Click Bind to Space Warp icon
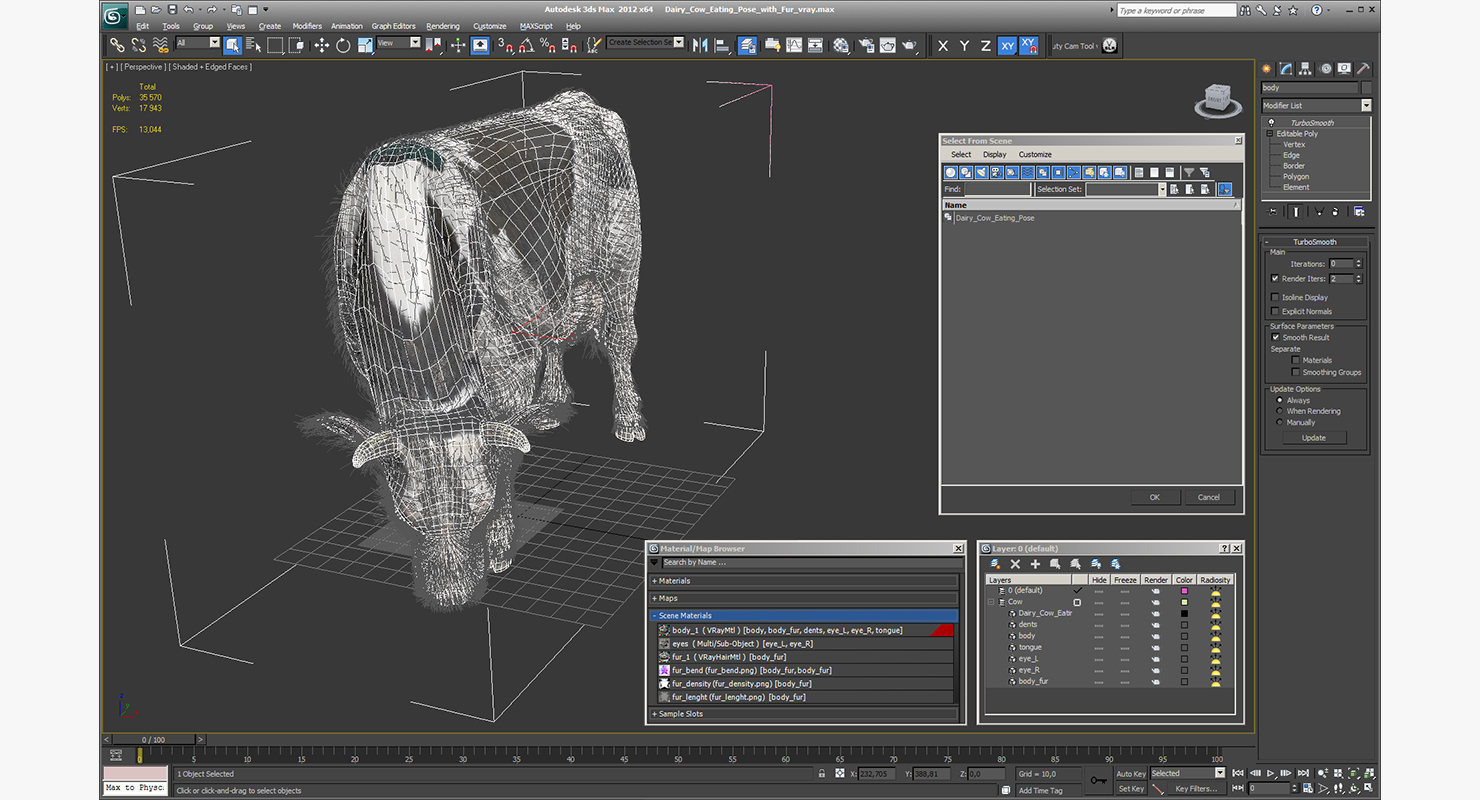 161,45
